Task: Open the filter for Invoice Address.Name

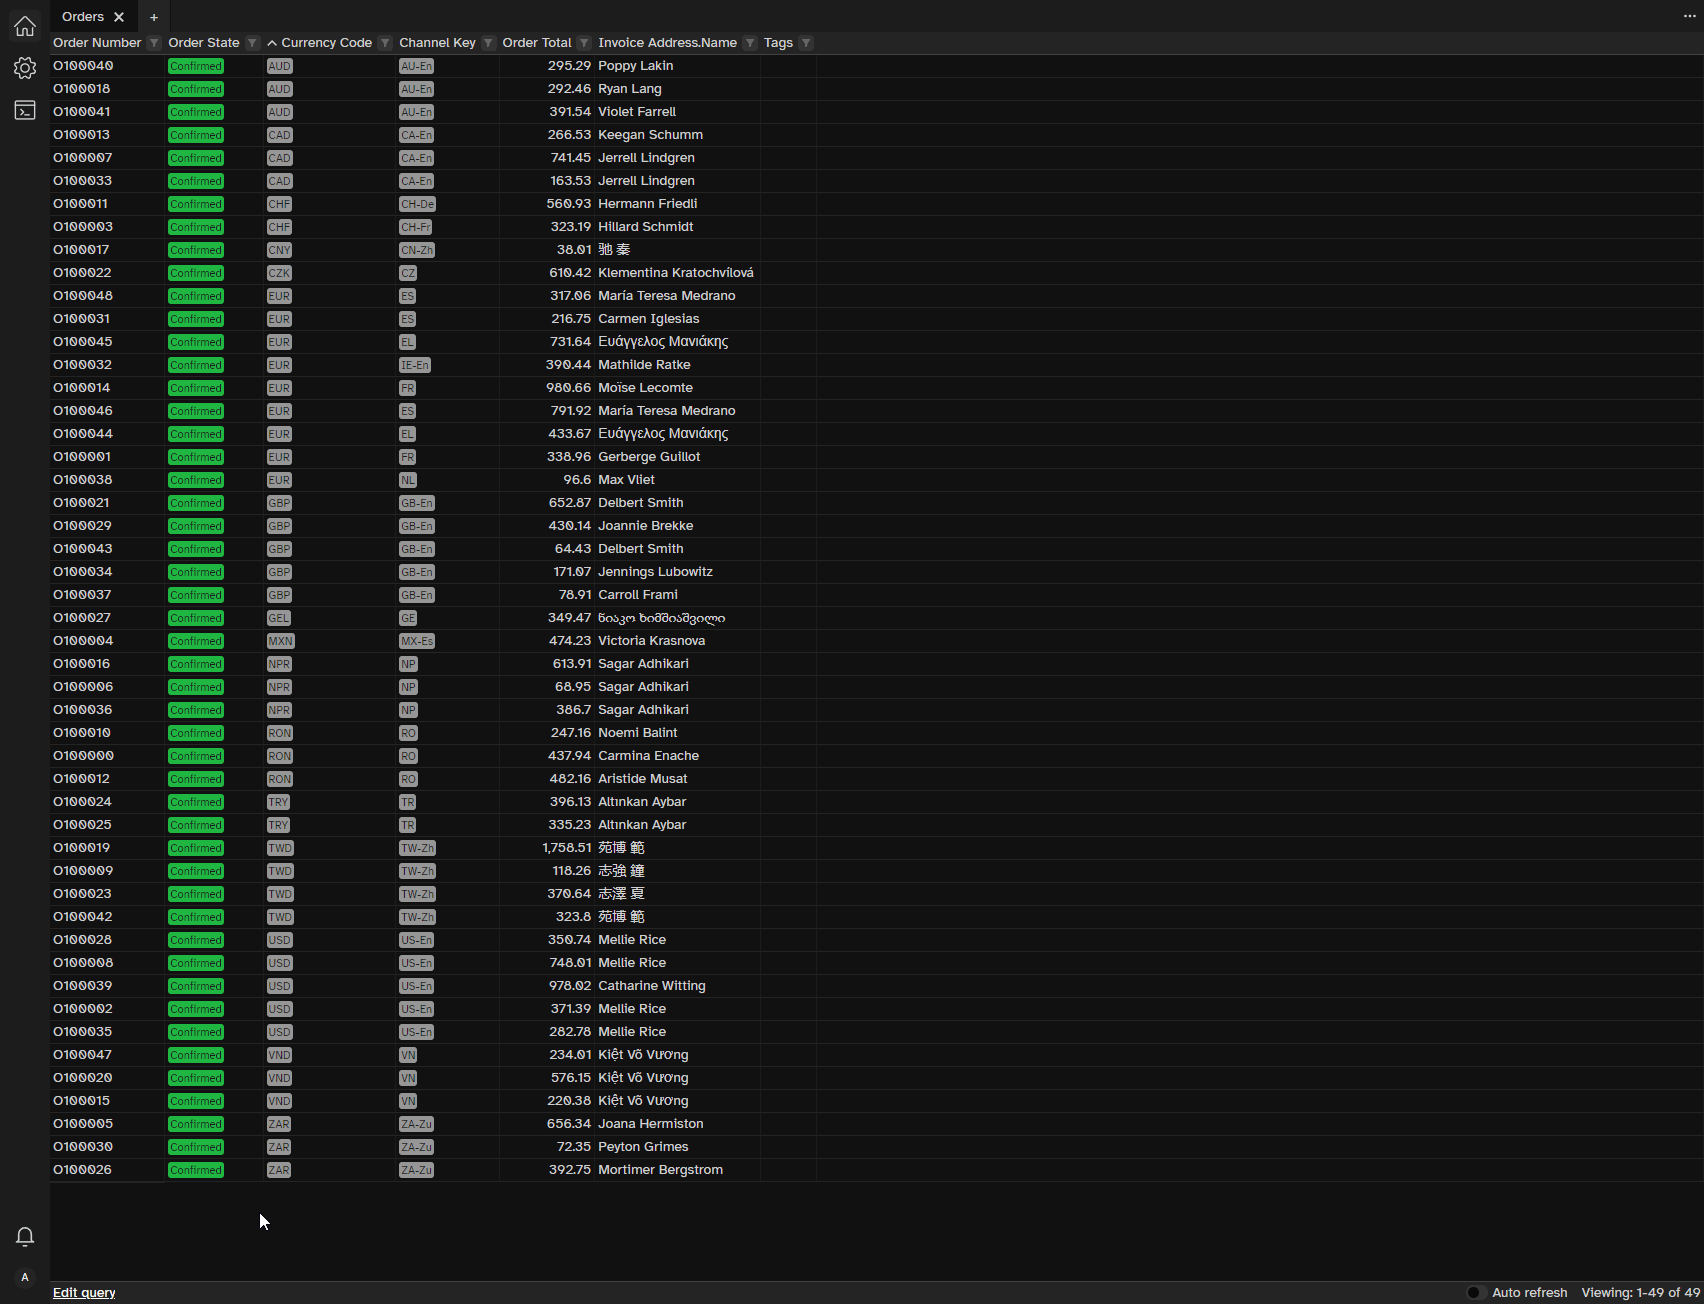Action: 749,43
